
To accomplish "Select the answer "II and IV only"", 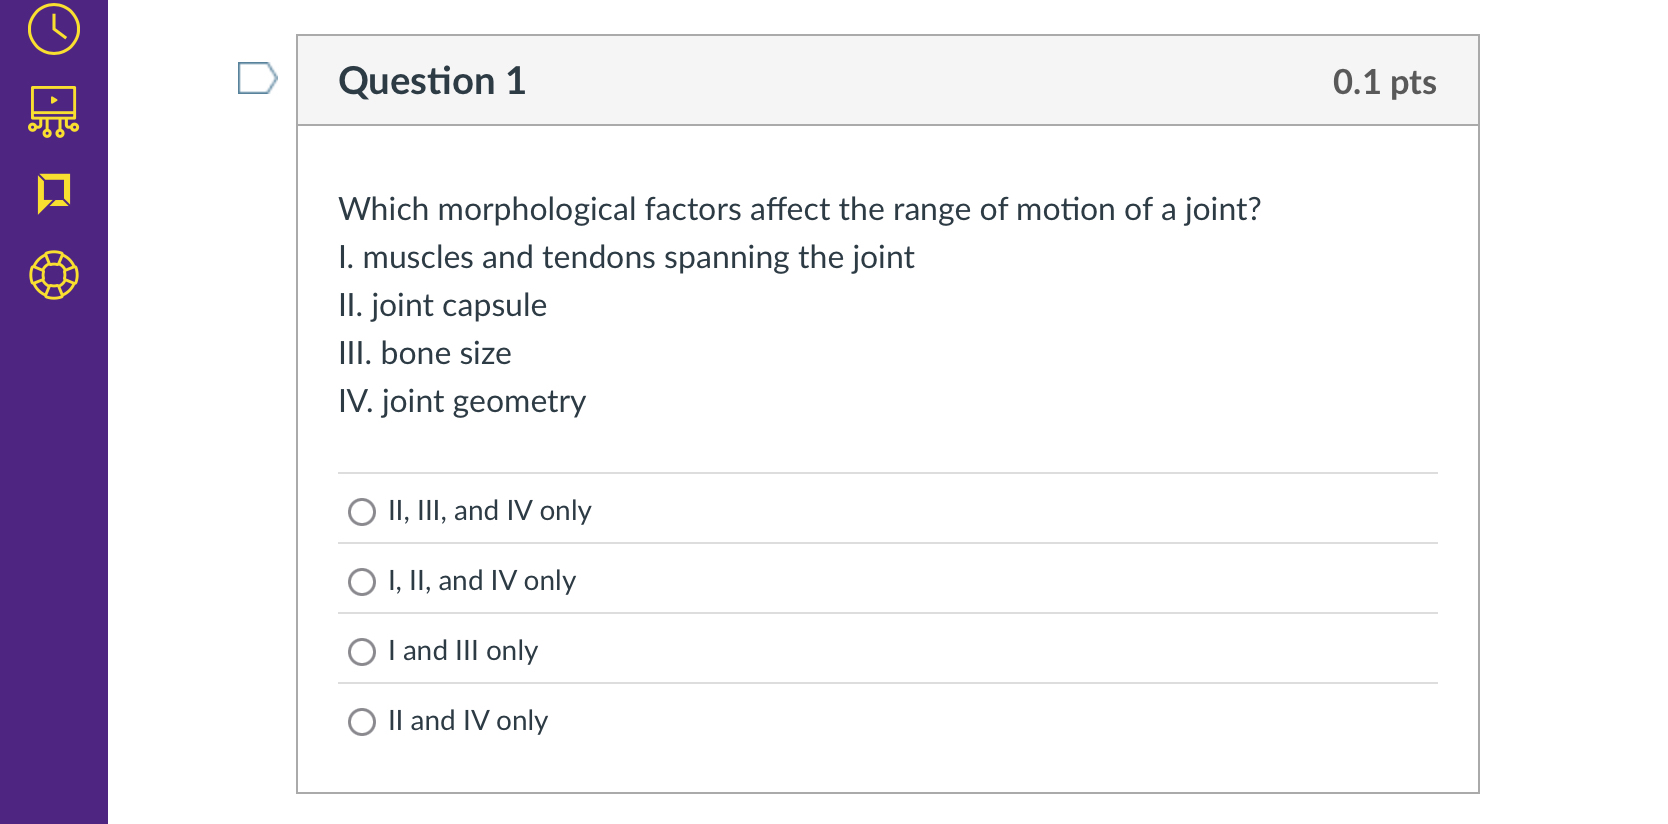I will click(x=362, y=721).
